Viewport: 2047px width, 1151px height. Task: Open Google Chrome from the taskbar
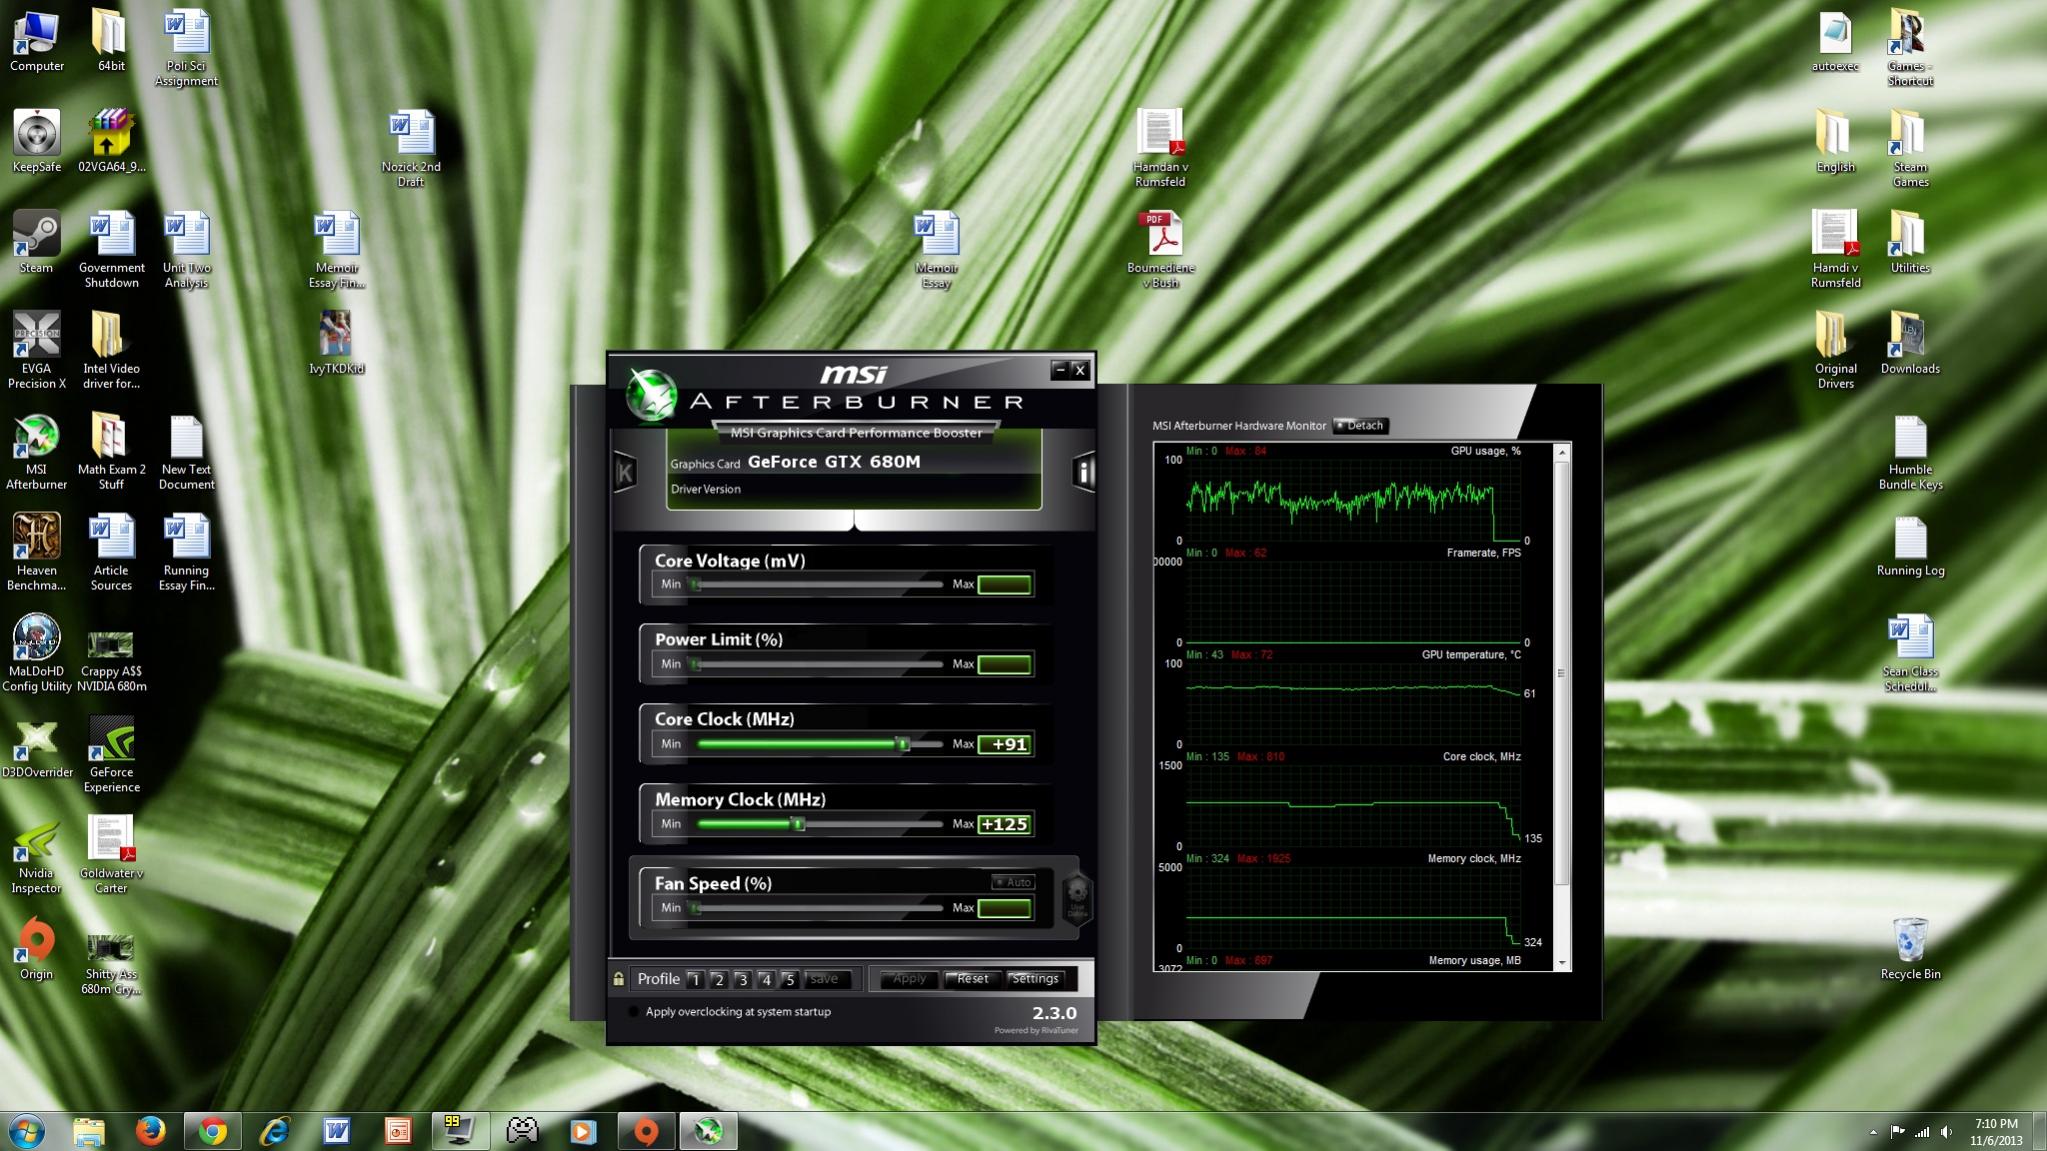point(212,1131)
